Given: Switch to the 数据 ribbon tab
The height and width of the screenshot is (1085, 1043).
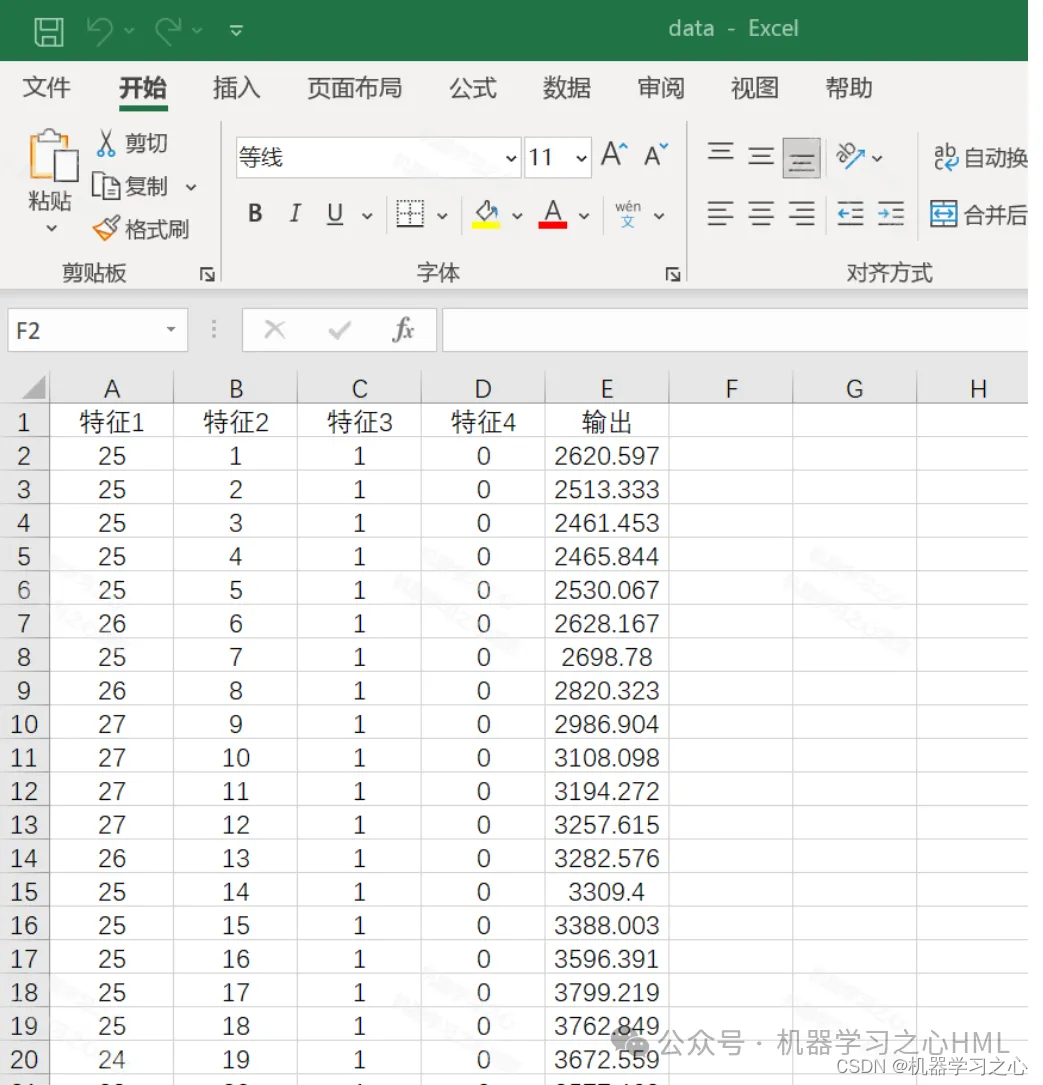Looking at the screenshot, I should pos(566,88).
